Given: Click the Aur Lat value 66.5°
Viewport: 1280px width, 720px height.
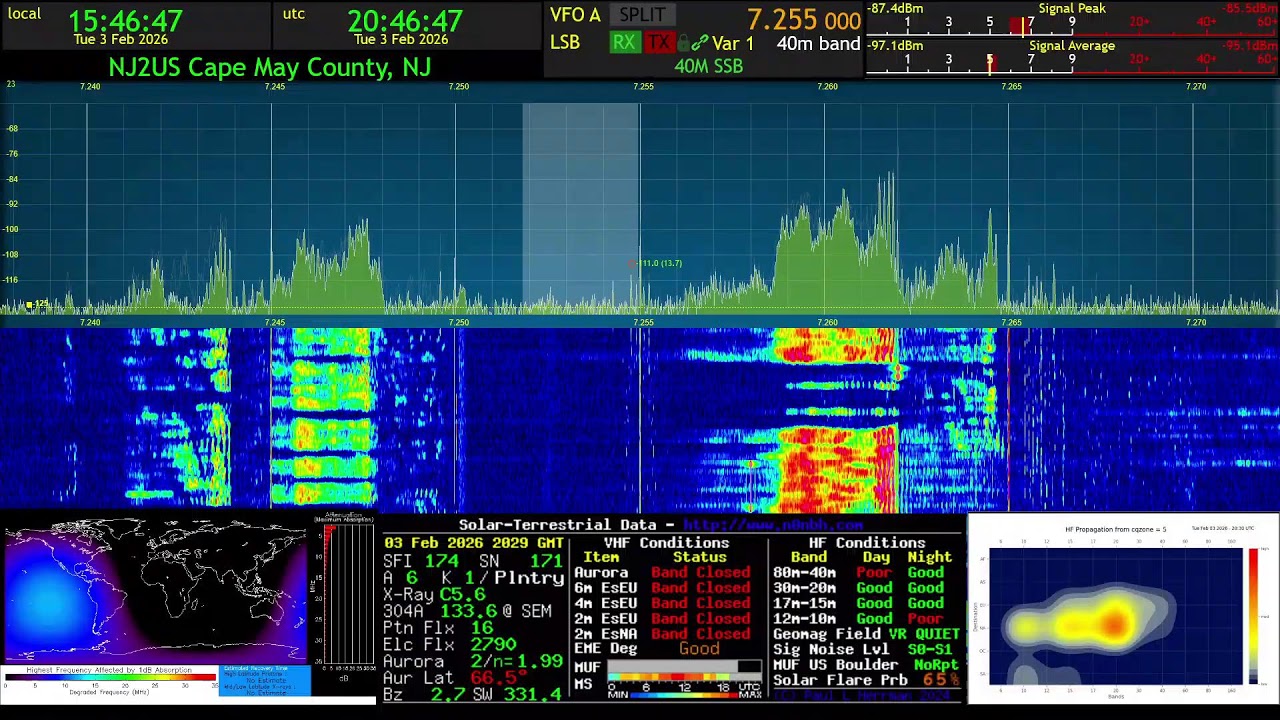Looking at the screenshot, I should click(x=498, y=678).
